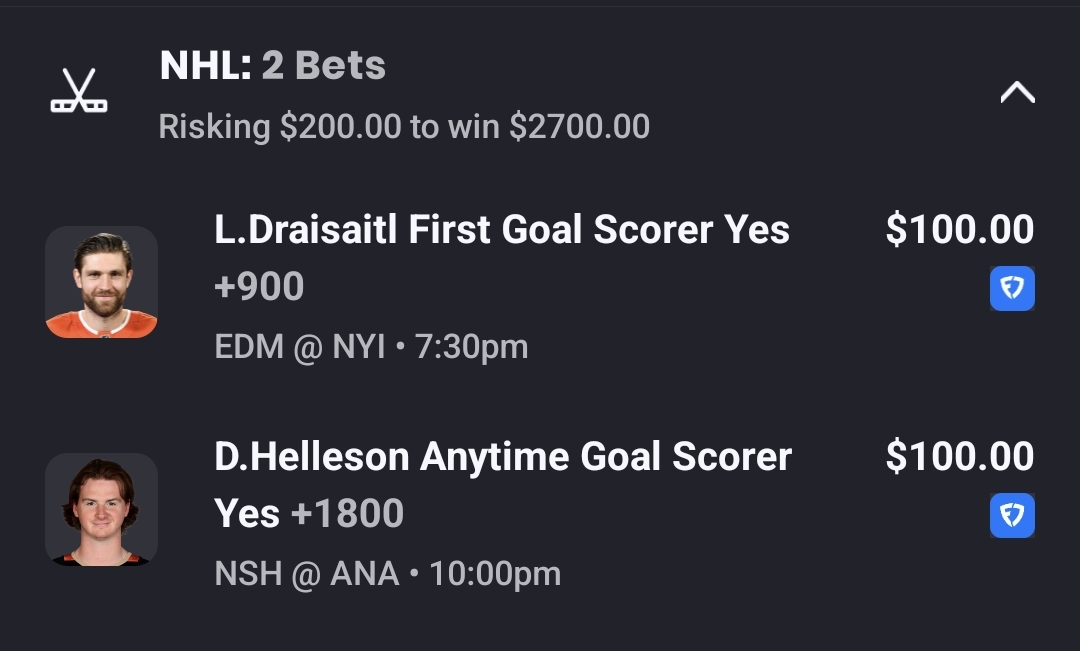This screenshot has width=1080, height=651.
Task: Click the 10:00pm game time
Action: pos(495,574)
